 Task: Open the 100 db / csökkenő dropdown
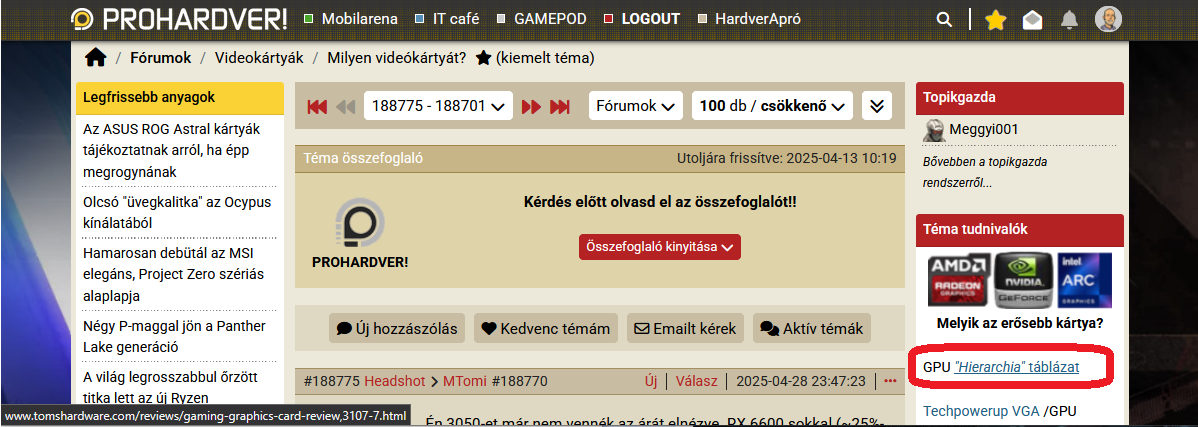(x=772, y=106)
